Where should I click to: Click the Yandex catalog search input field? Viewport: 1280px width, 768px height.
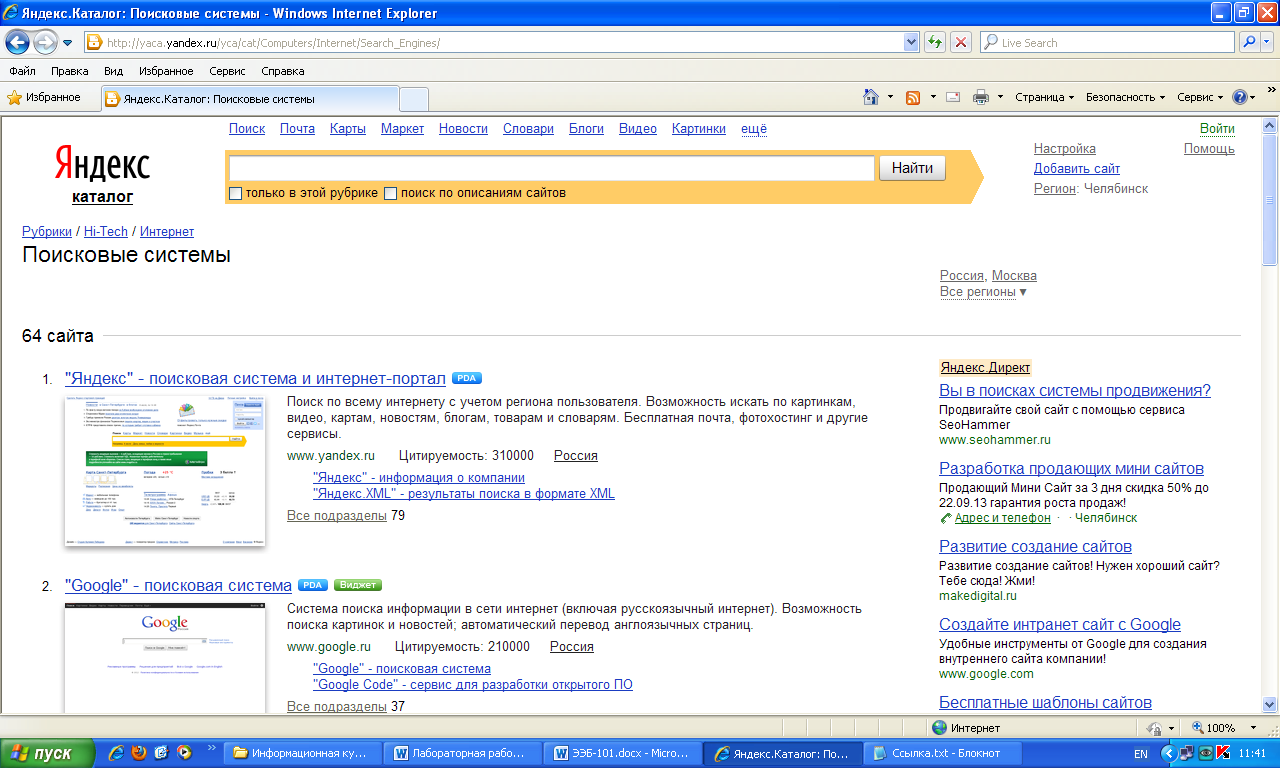[551, 168]
